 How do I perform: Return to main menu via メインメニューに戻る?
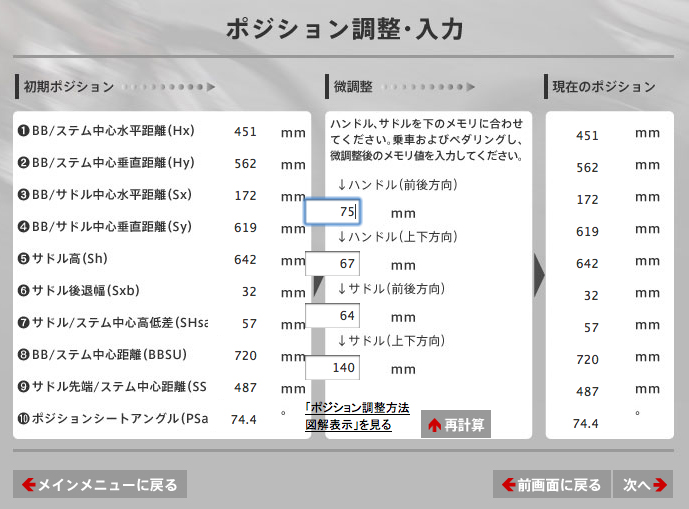(100, 484)
